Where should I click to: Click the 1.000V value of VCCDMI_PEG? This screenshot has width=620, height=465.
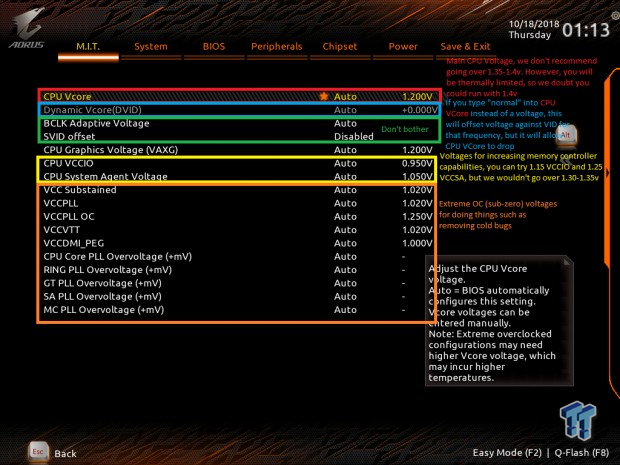pos(417,243)
